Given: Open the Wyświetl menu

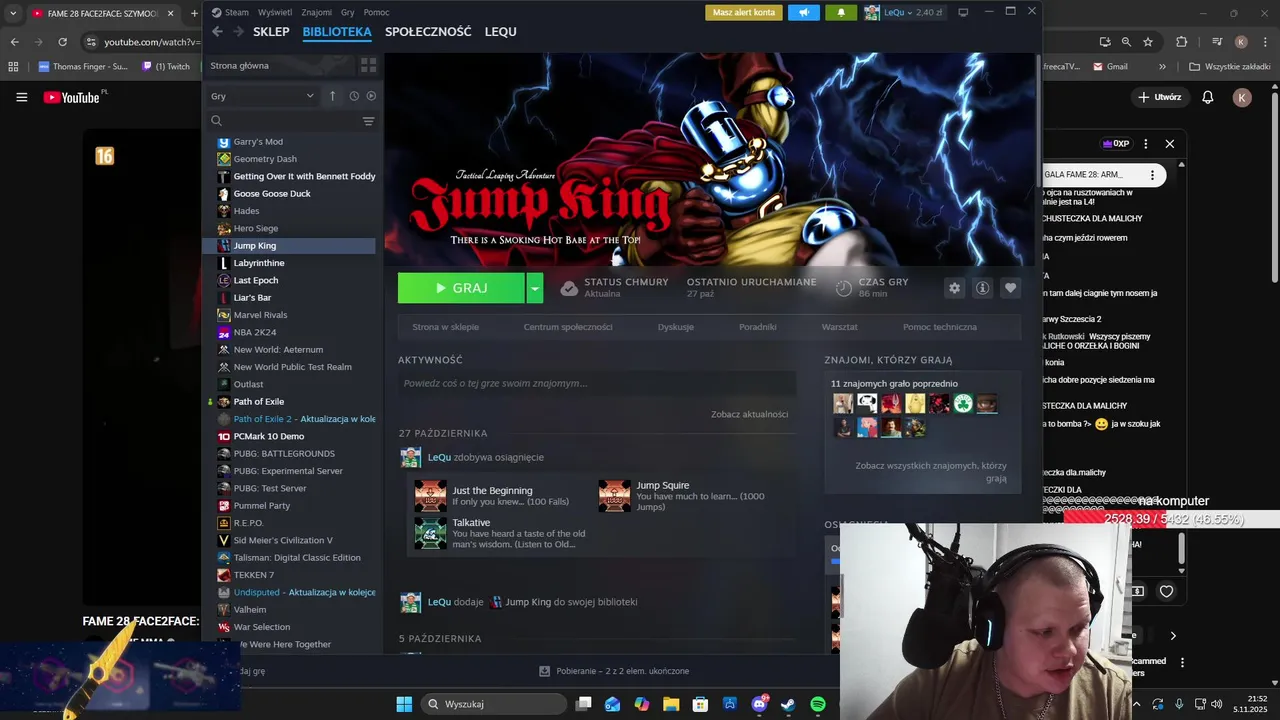Looking at the screenshot, I should 275,12.
